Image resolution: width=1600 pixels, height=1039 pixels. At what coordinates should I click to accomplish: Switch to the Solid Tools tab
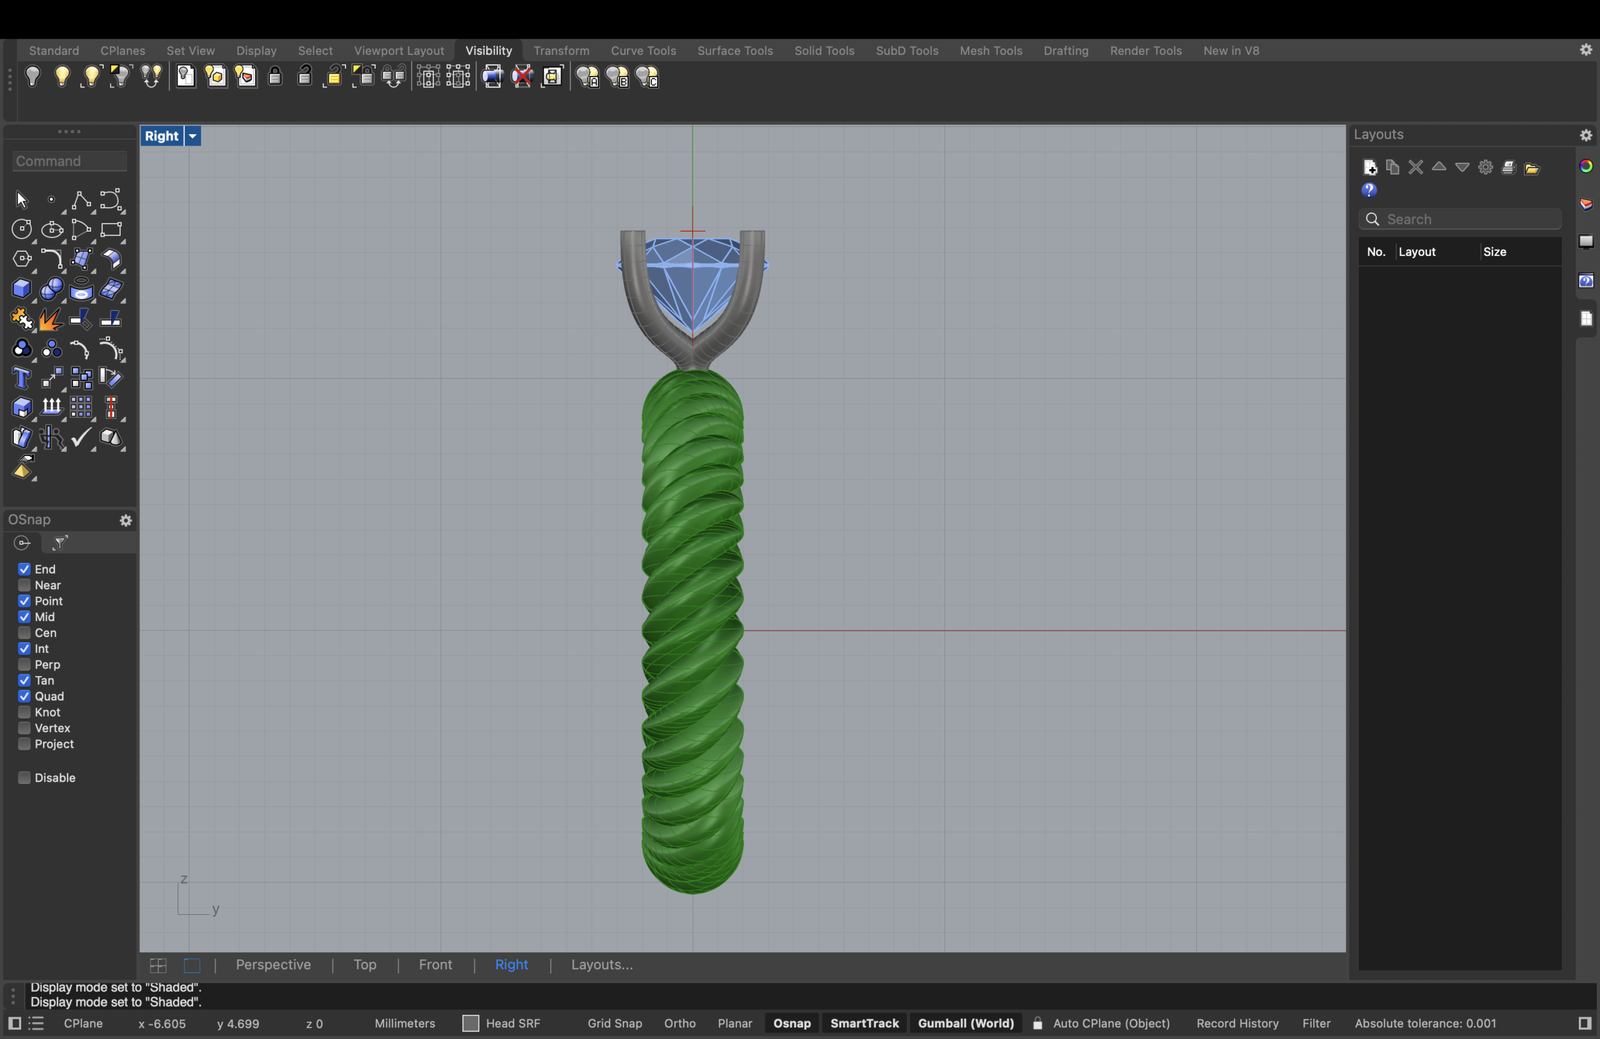(x=824, y=50)
